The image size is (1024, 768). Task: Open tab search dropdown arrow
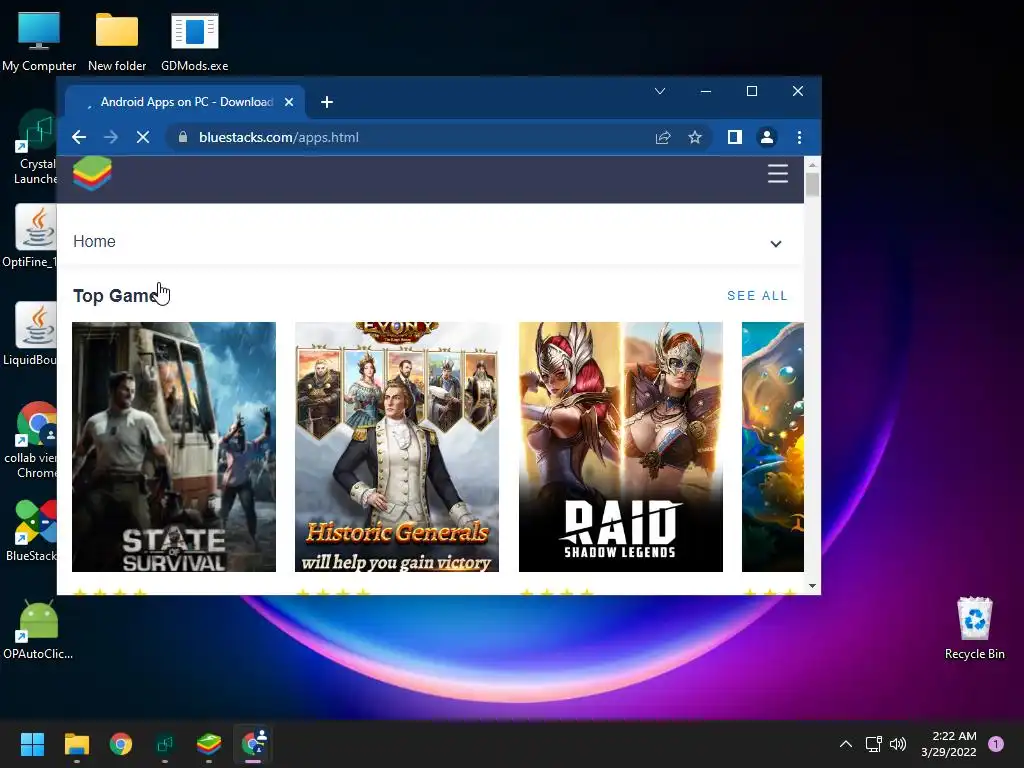[660, 91]
